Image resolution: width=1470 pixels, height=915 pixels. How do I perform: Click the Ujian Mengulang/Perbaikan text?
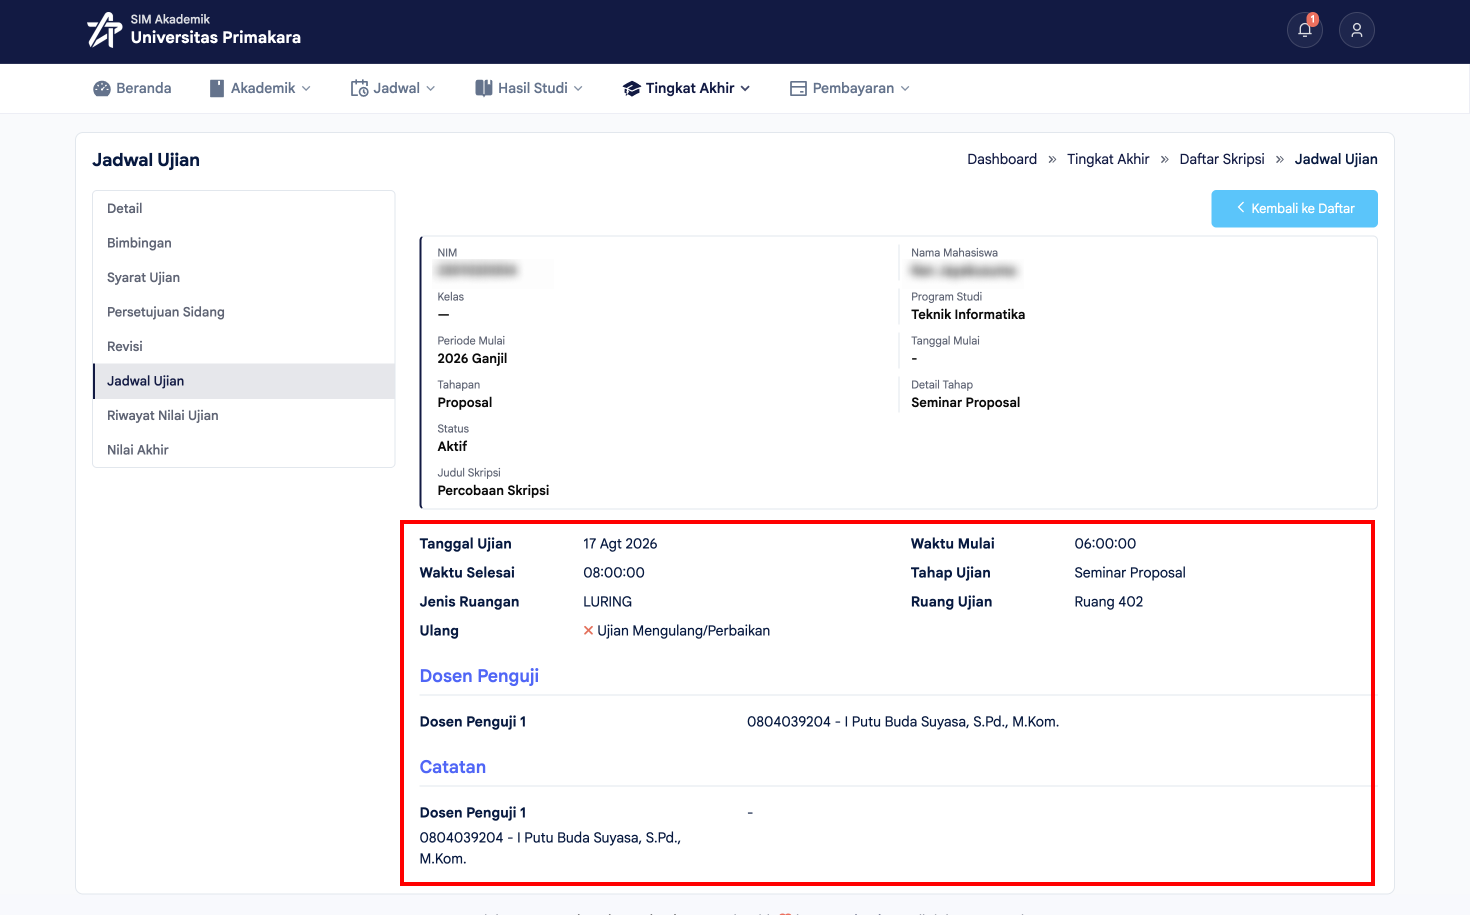tap(684, 631)
